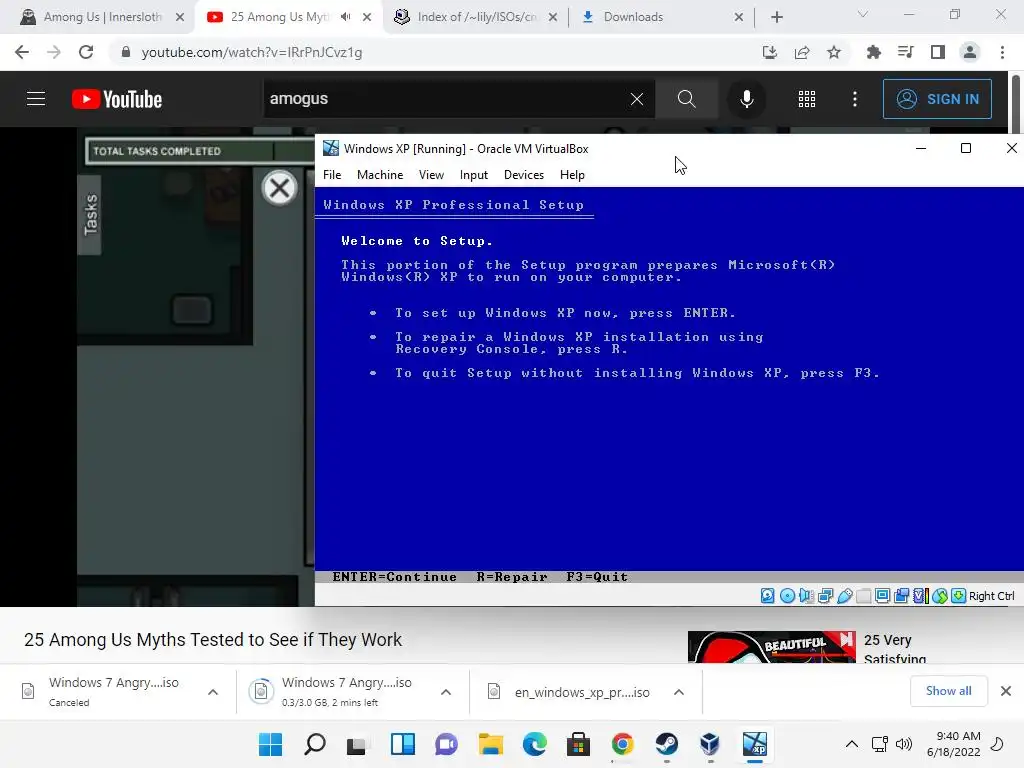Click the YouTube logo
Viewport: 1024px width, 768px height.
tap(117, 99)
